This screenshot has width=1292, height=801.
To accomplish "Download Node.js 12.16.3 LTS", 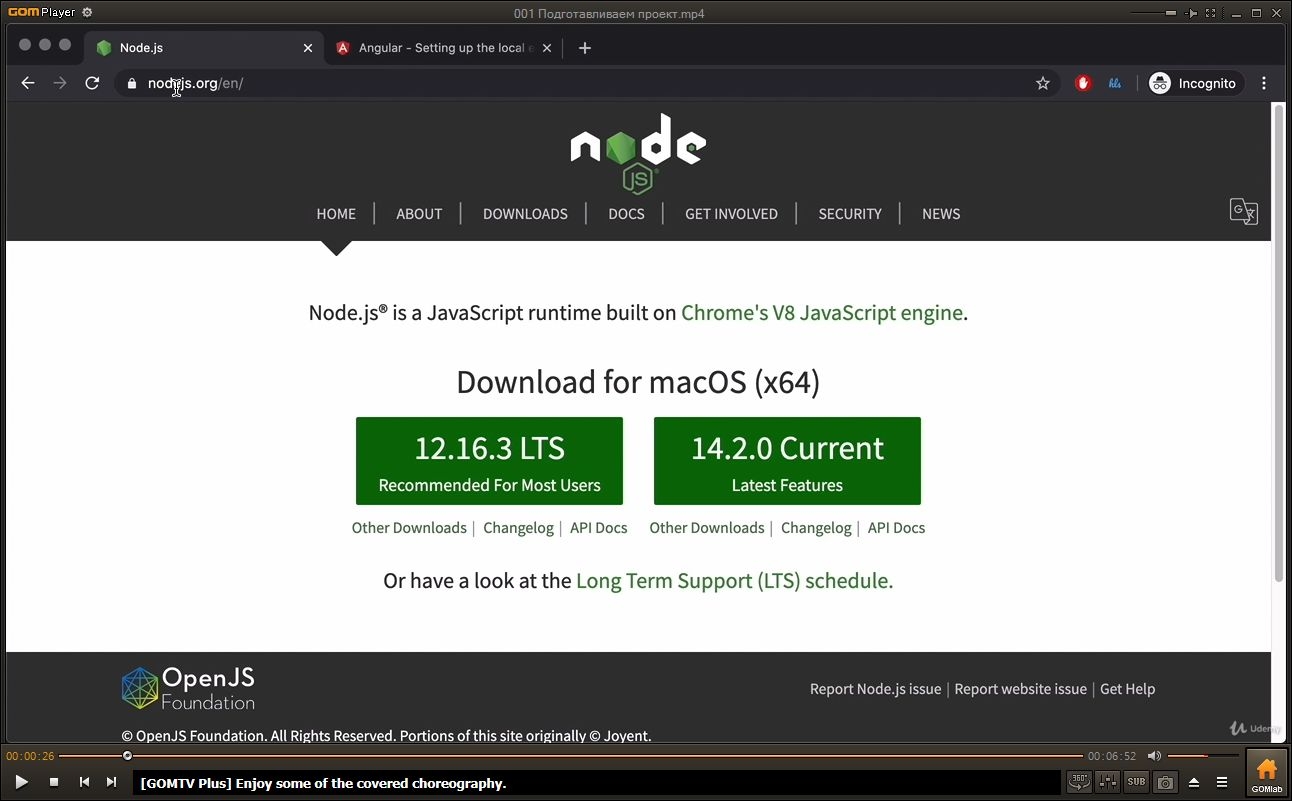I will 489,461.
